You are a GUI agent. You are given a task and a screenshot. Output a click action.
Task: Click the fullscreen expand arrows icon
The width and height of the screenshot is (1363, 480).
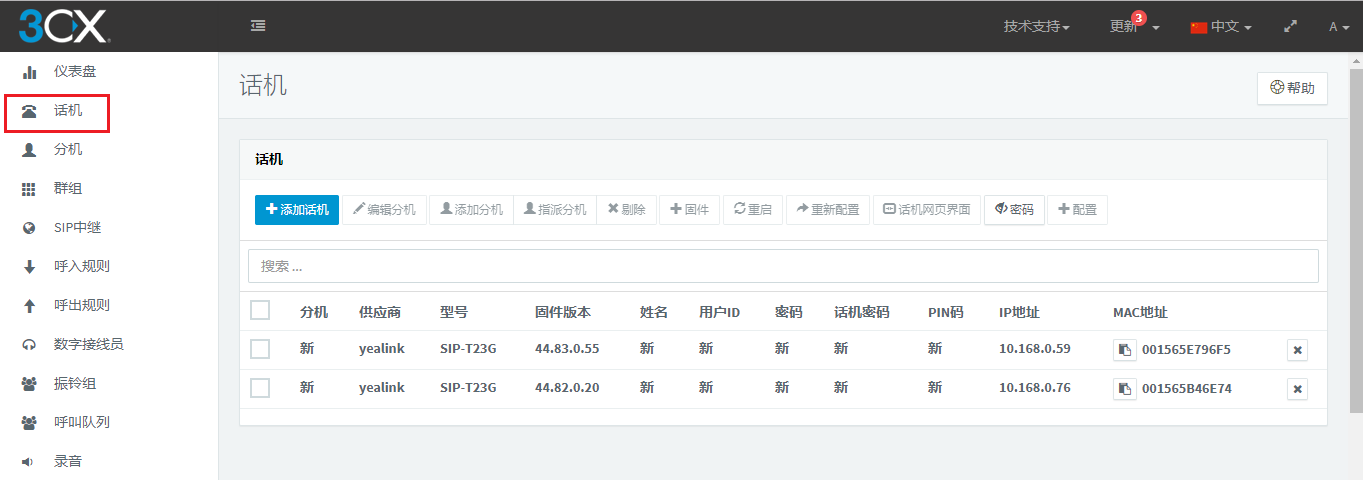pos(1290,27)
